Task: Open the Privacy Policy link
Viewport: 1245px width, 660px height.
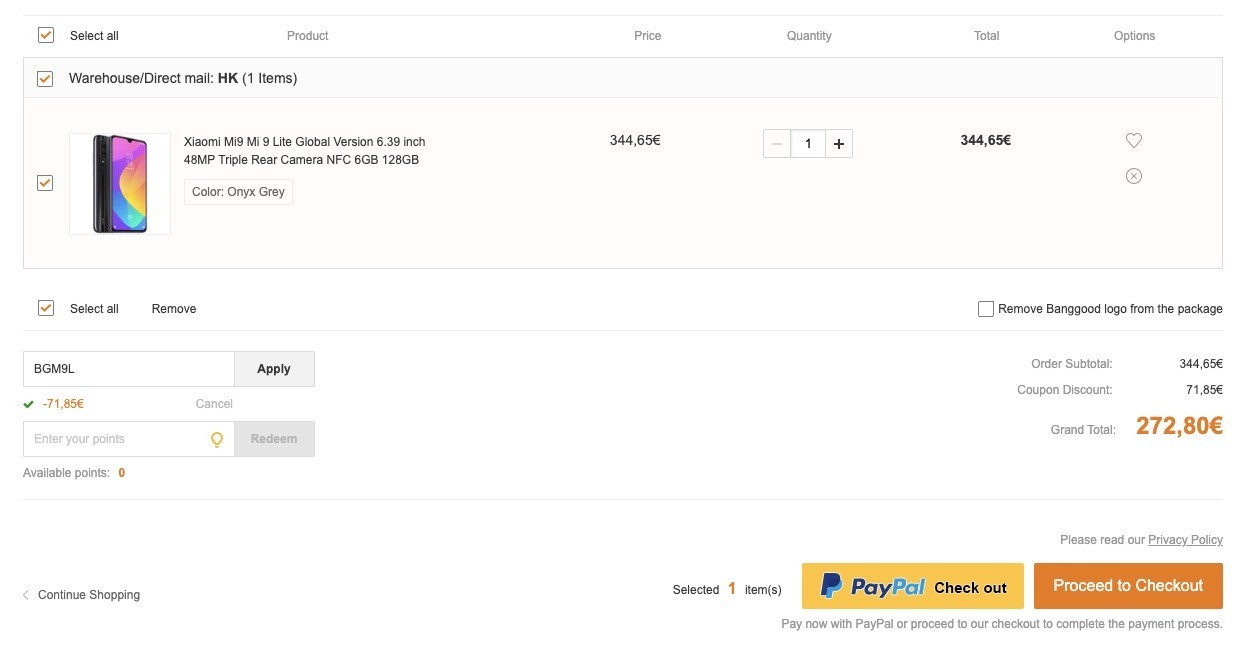Action: tap(1185, 540)
